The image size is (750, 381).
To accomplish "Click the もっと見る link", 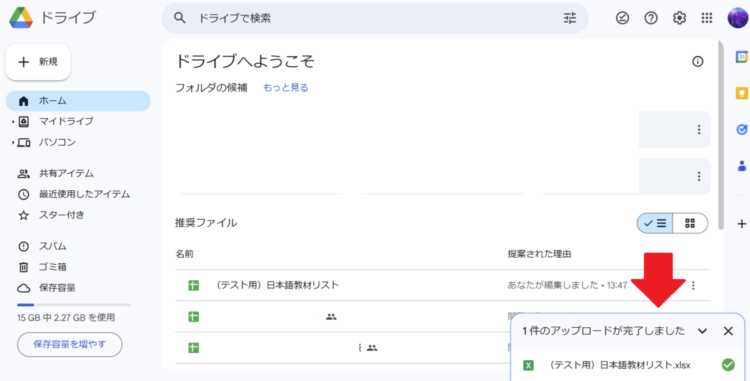I will pos(286,88).
